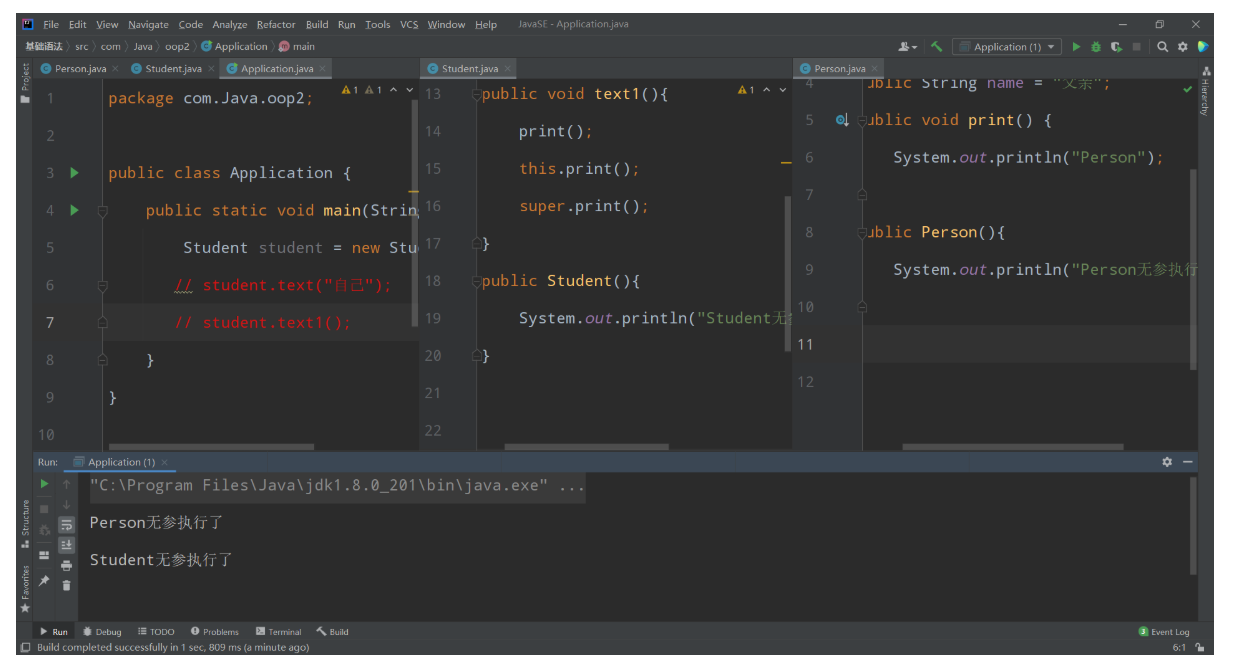Click the oop2 breadcrumb in navigation bar
The width and height of the screenshot is (1239, 663).
177,47
